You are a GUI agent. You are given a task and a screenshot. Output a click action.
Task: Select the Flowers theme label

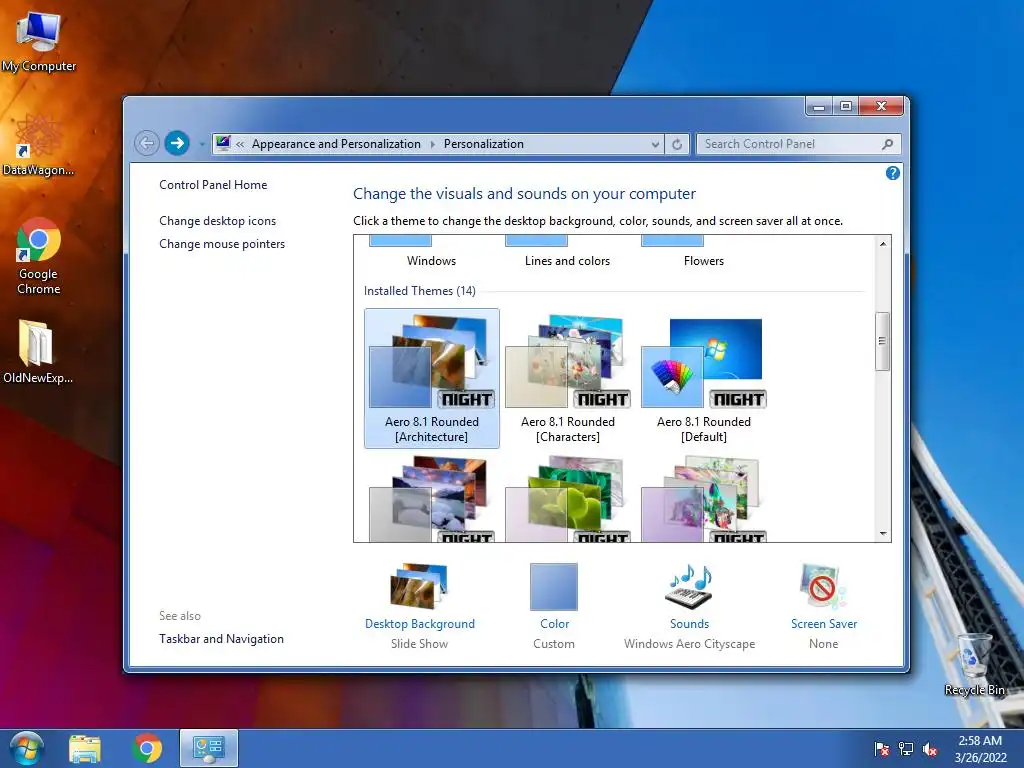tap(703, 261)
